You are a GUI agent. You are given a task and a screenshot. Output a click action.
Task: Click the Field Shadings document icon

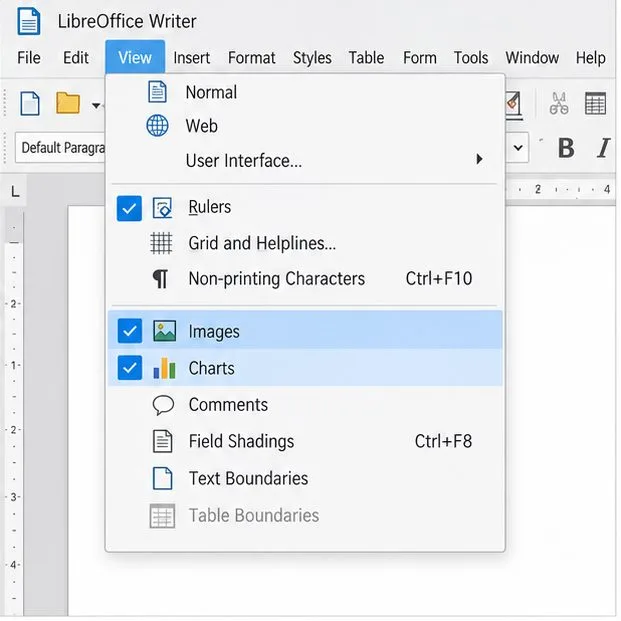162,441
